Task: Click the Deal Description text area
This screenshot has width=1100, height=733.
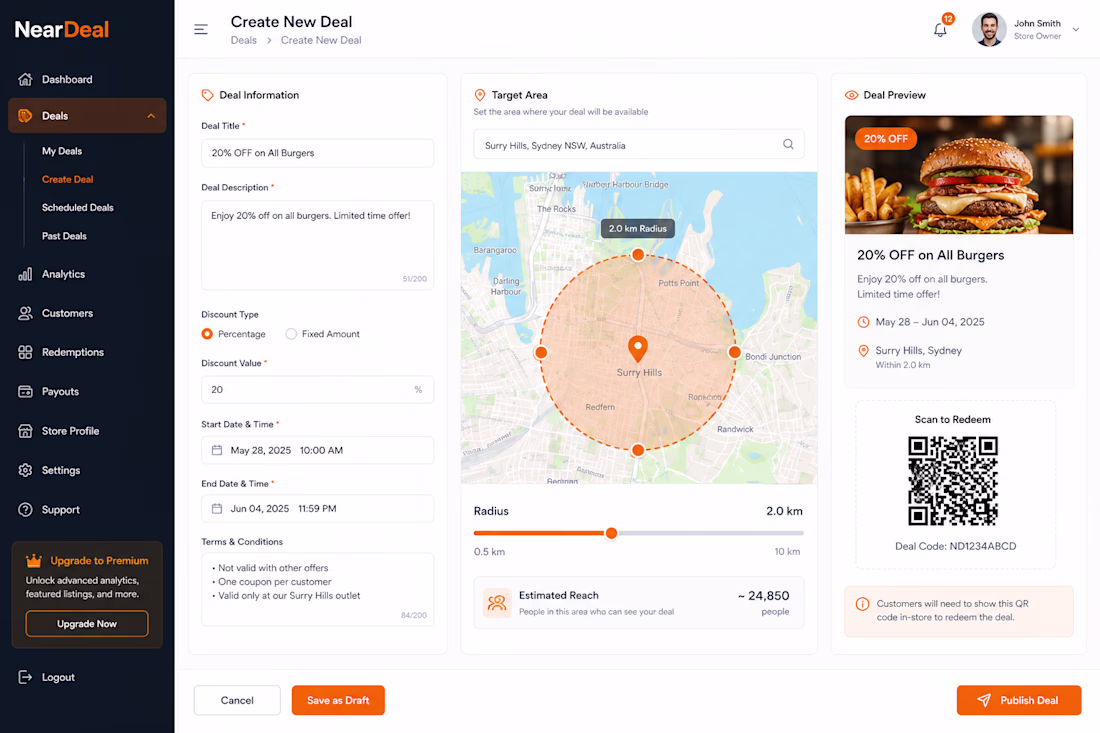Action: [x=318, y=245]
